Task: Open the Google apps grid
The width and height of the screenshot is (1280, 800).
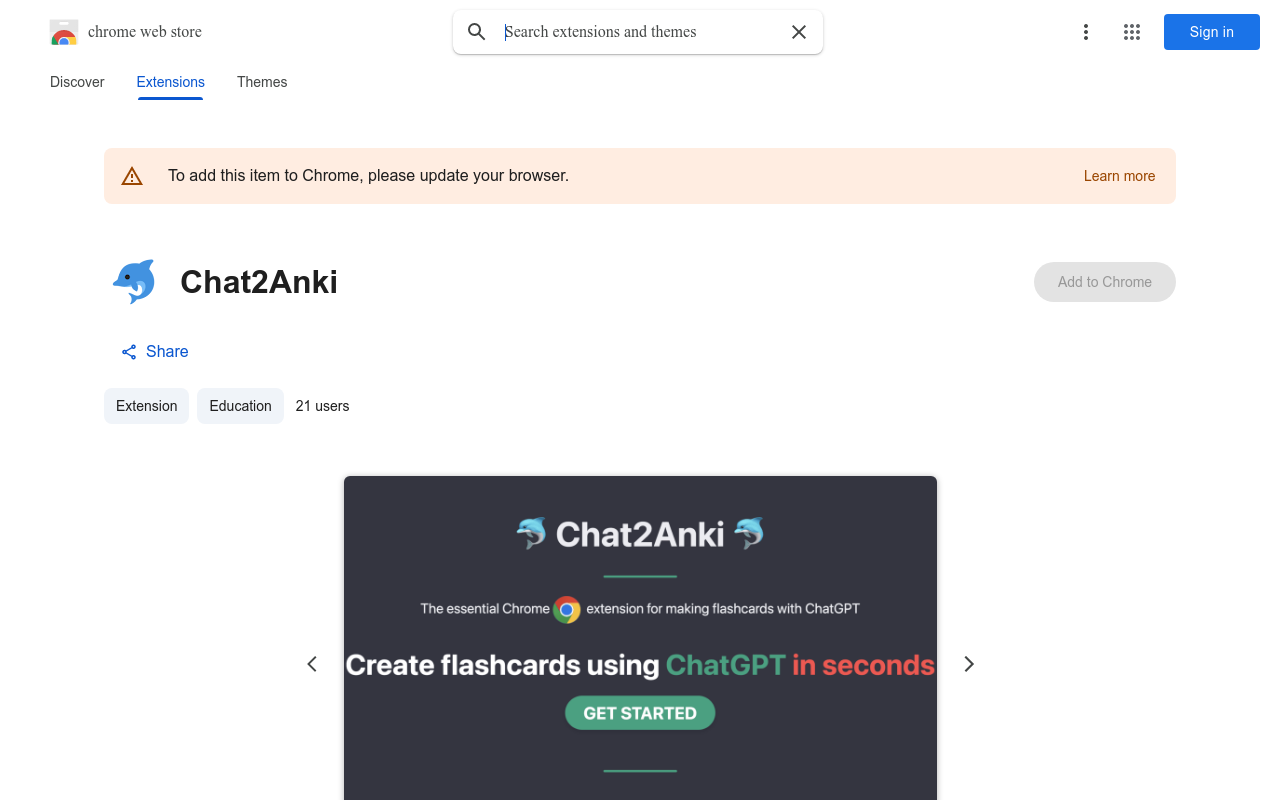Action: [x=1132, y=32]
